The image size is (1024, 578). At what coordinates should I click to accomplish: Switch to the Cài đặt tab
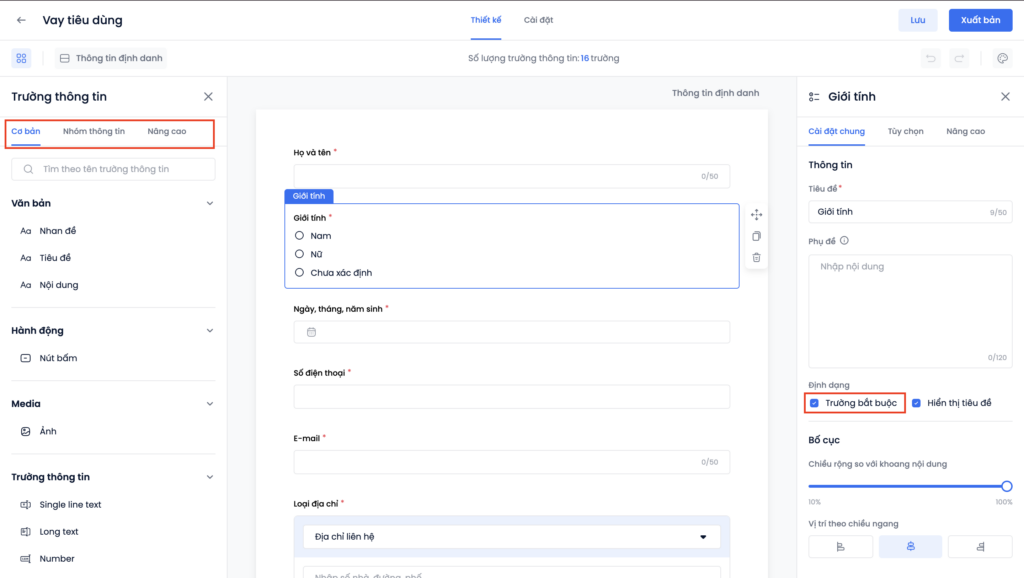538,20
